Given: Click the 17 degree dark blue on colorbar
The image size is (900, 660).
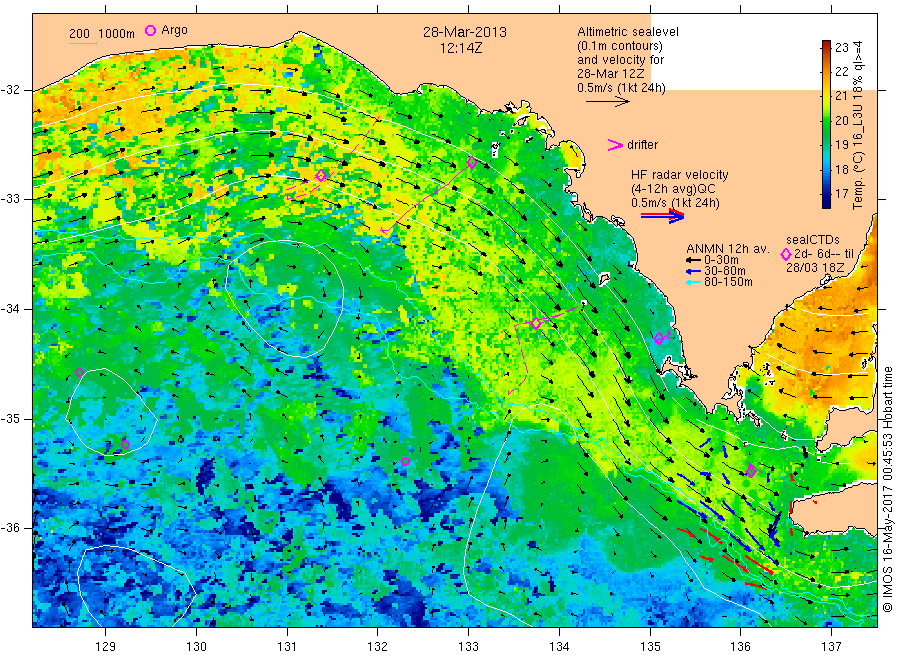Looking at the screenshot, I should (x=826, y=193).
